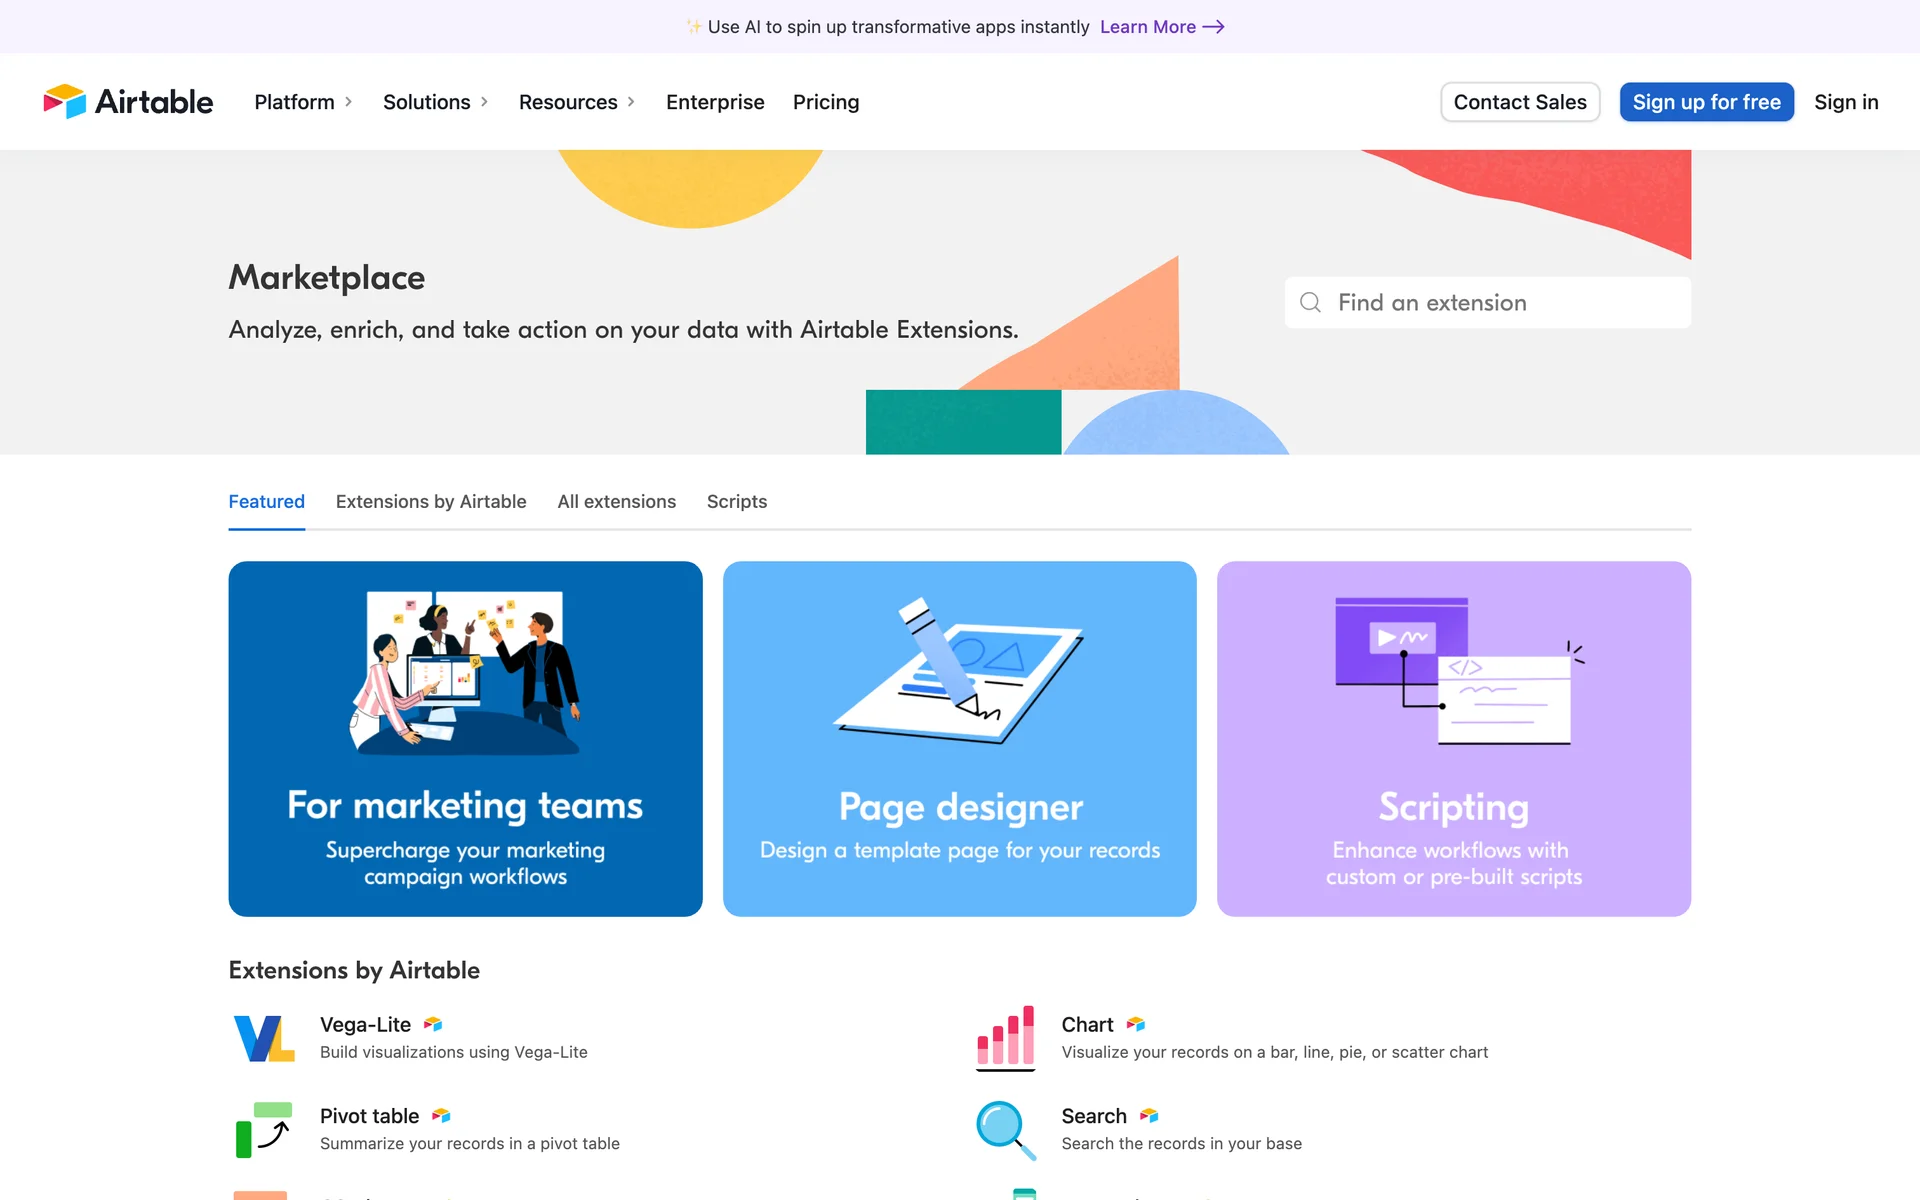Click the Search extension magnifier icon

1005,1129
